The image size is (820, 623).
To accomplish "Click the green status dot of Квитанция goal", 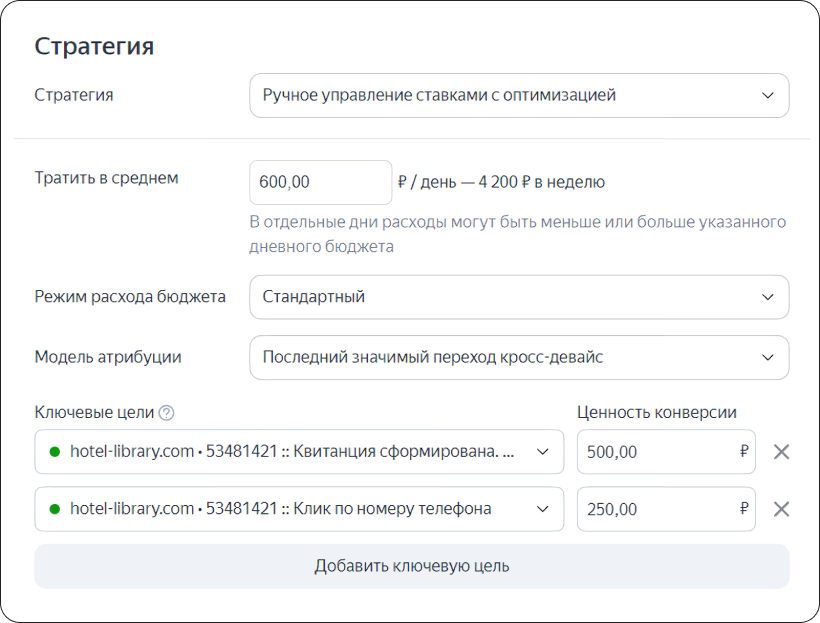I will click(54, 452).
